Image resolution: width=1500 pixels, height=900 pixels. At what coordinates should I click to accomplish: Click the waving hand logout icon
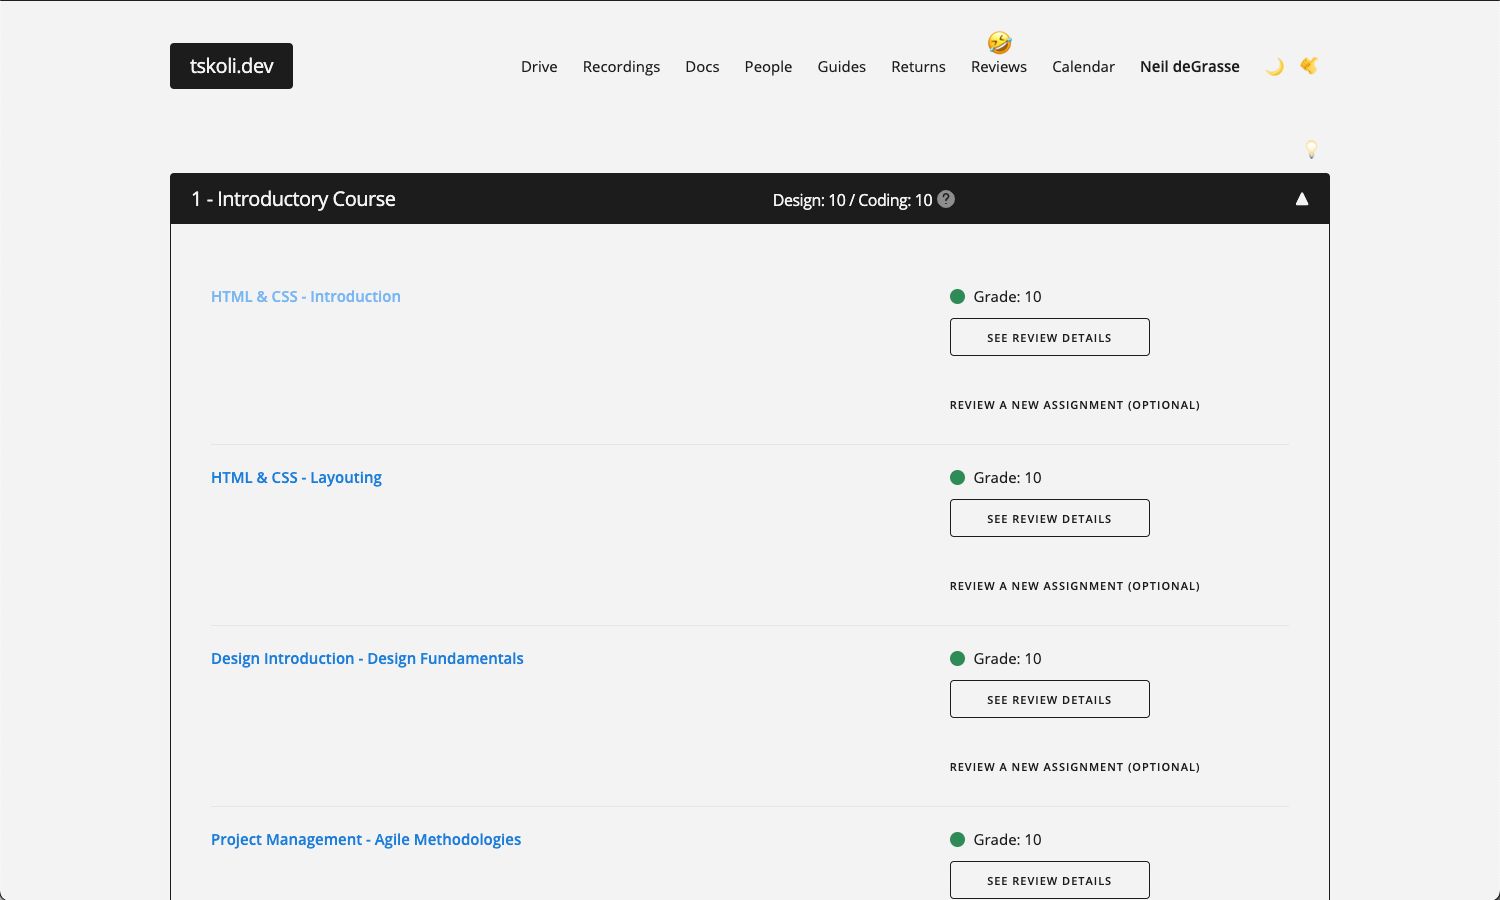[1308, 66]
